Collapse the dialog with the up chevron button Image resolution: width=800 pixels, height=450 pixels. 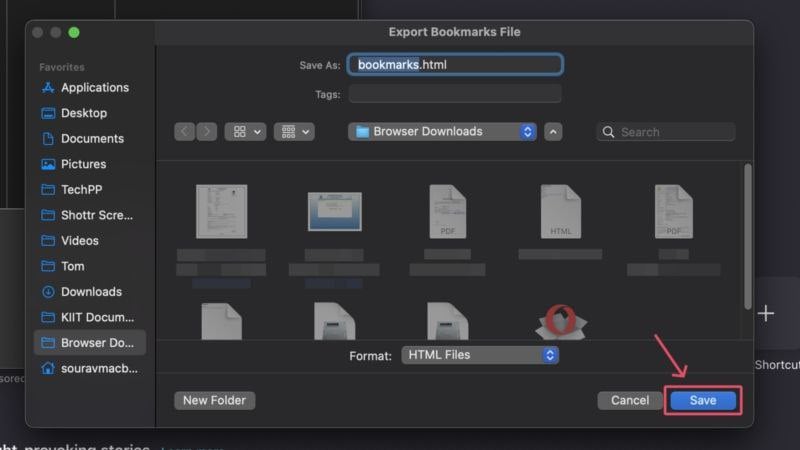(553, 132)
